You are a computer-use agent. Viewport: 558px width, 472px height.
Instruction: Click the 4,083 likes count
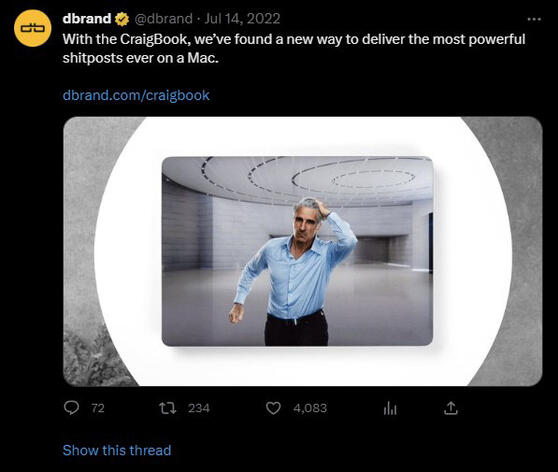pos(310,408)
